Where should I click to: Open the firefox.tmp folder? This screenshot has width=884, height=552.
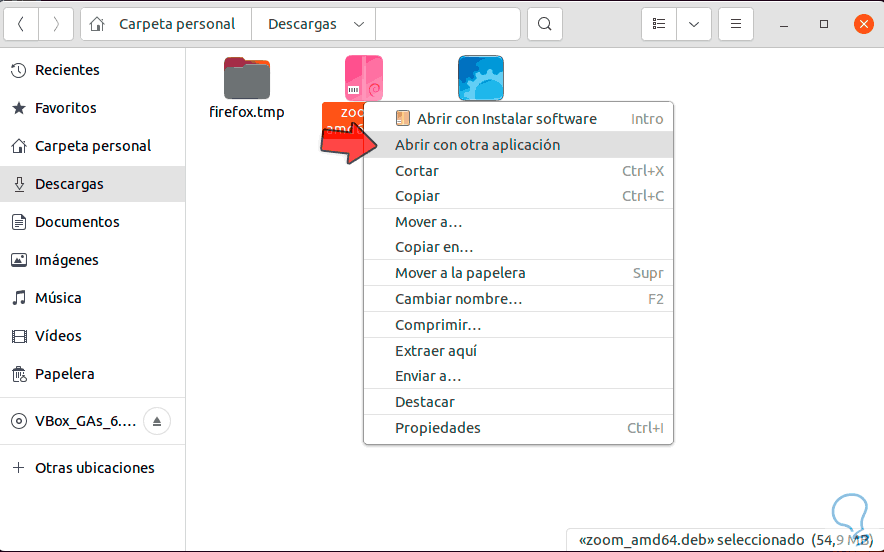[x=247, y=79]
